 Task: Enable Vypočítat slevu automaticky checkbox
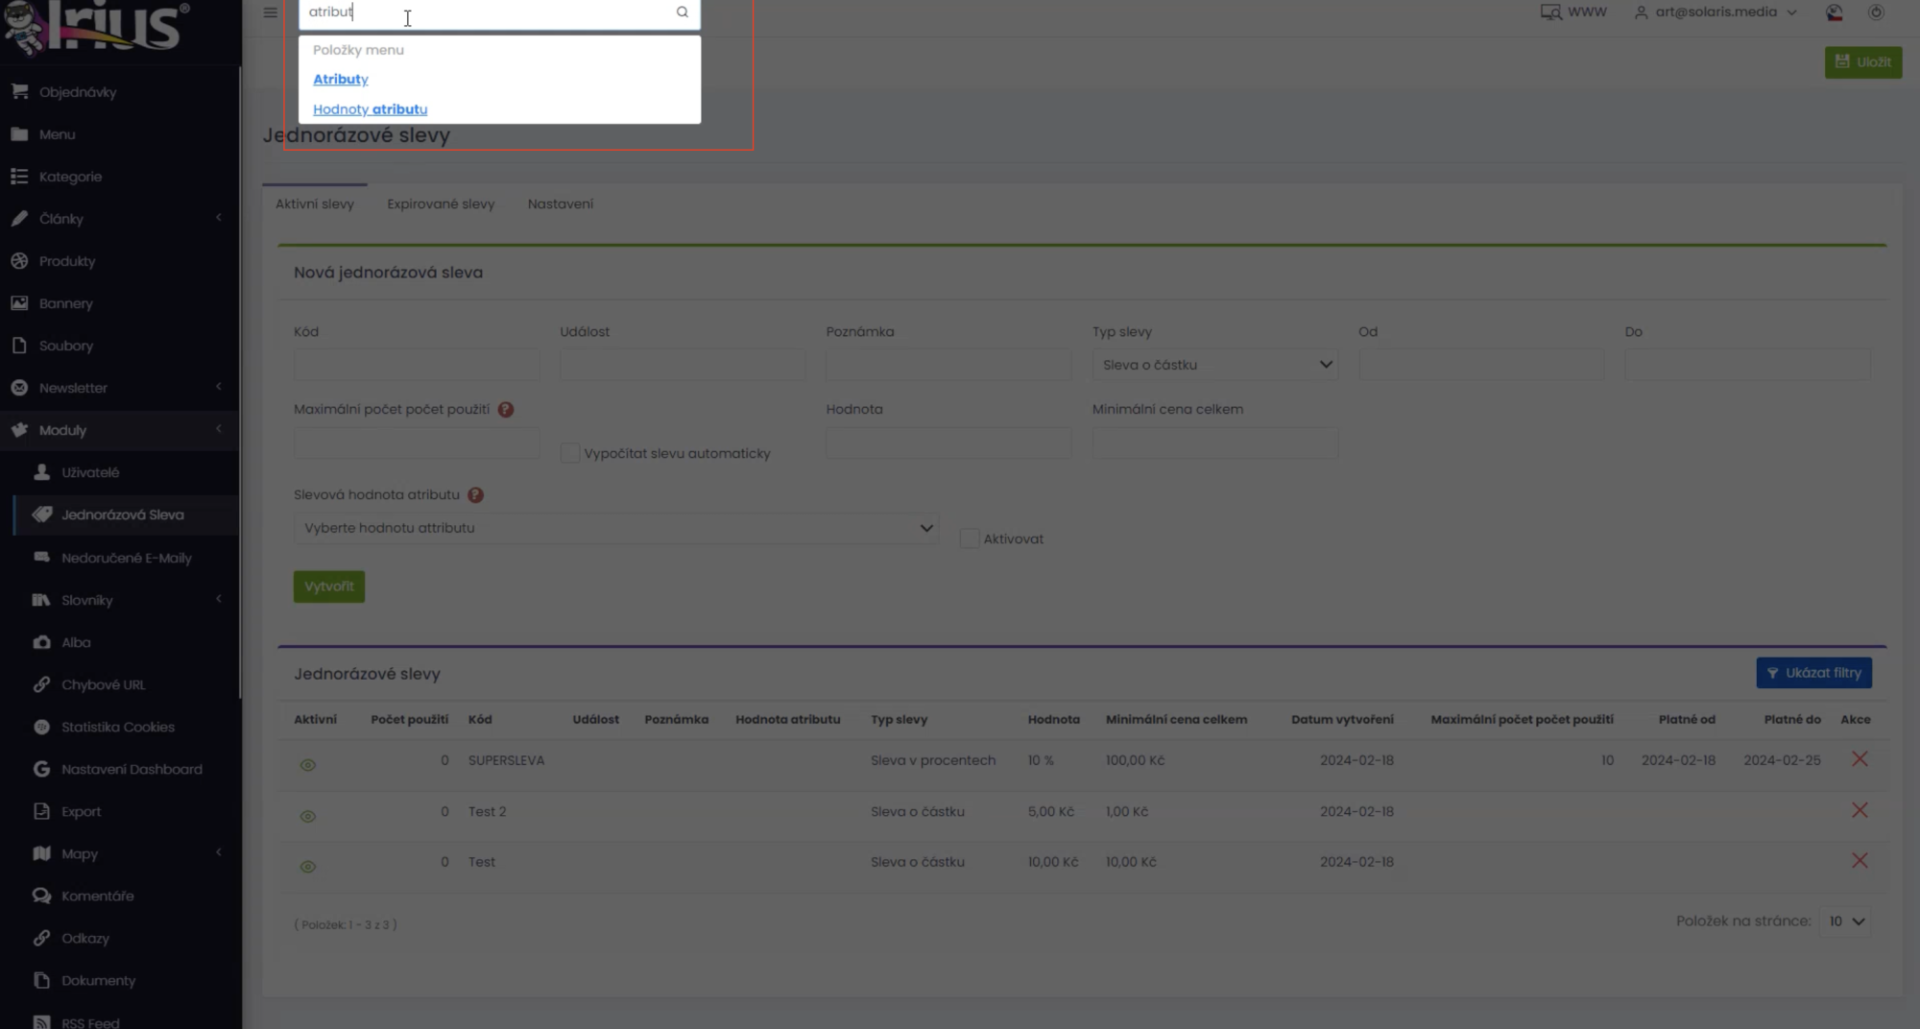pos(570,453)
